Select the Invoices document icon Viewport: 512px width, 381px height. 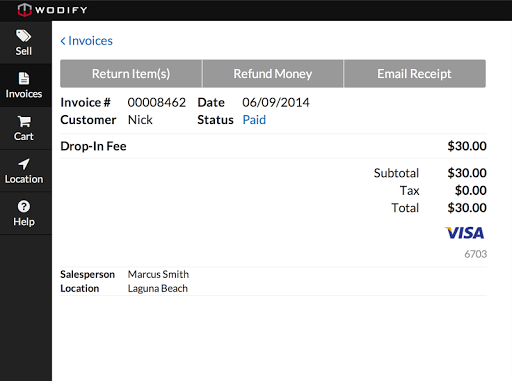click(24, 79)
